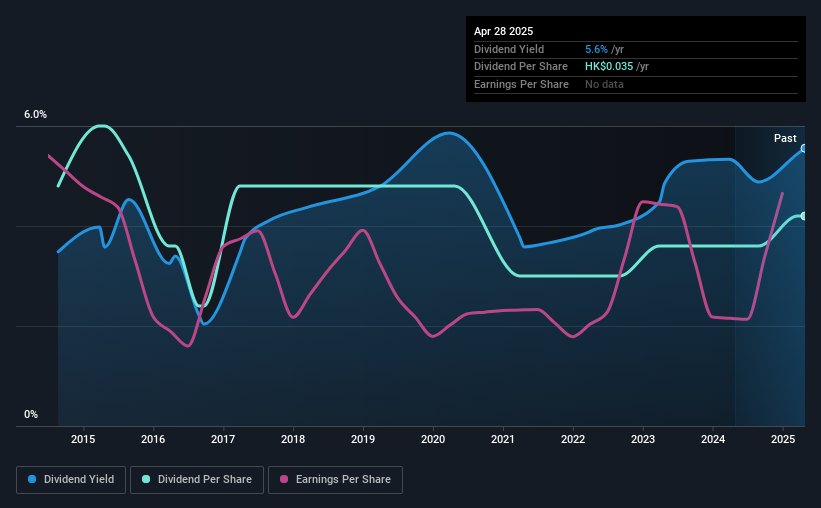This screenshot has height=508, width=821.
Task: Click the tooltip Dividend Per Share row label
Action: click(520, 67)
